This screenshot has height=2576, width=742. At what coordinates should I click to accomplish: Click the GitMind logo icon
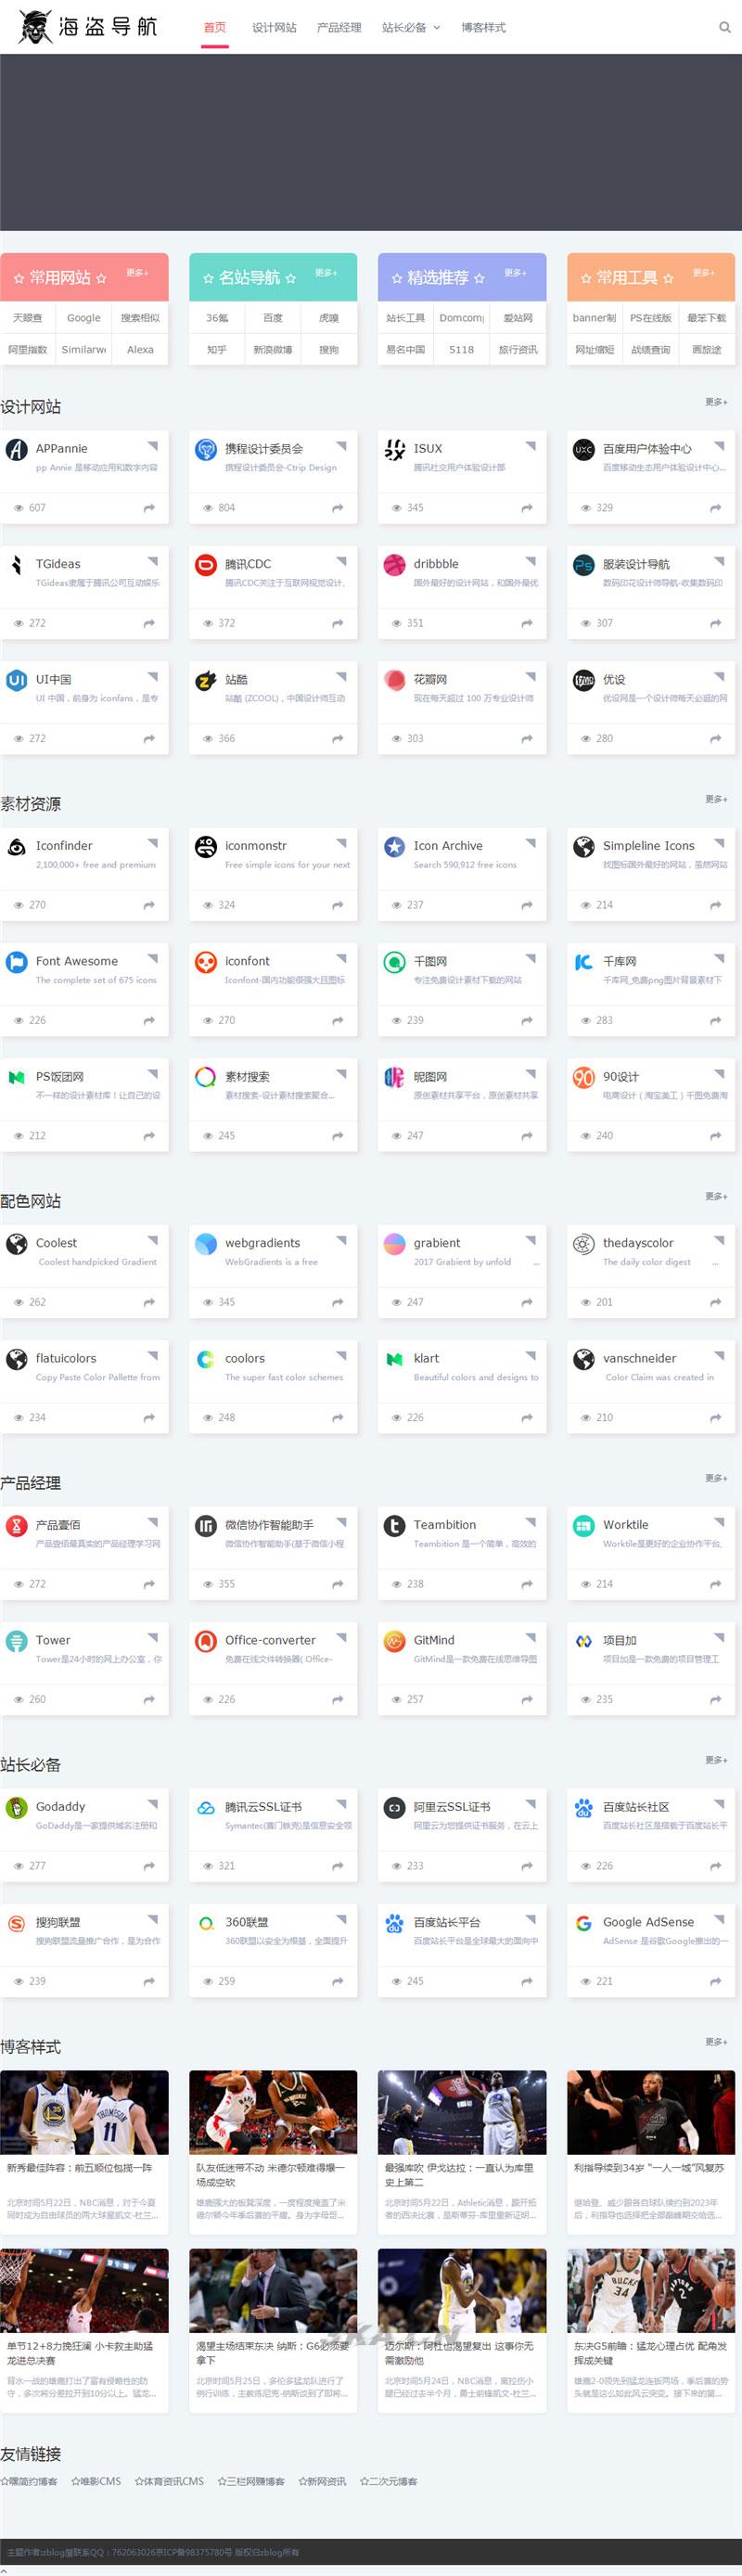[x=395, y=1641]
